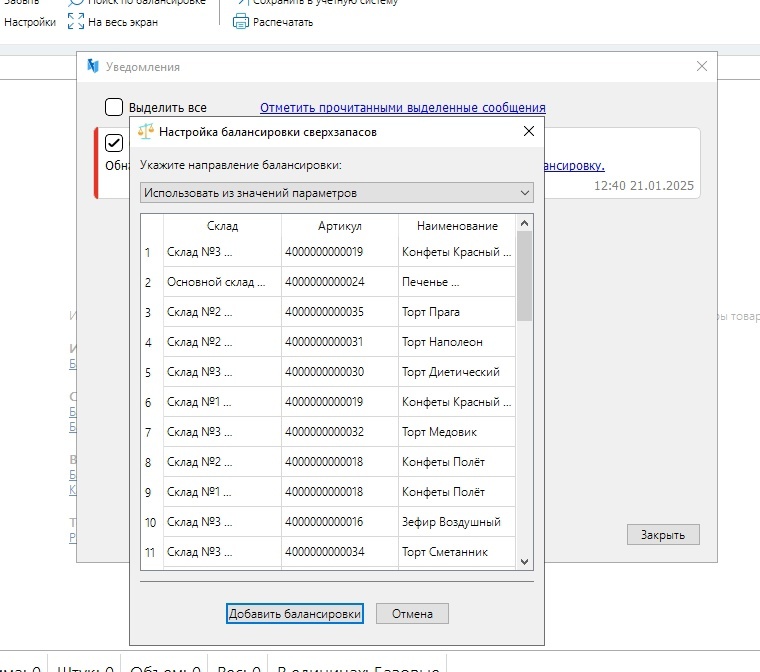This screenshot has width=760, height=672.
Task: Select Торт Сметанник cell
Action: click(457, 553)
